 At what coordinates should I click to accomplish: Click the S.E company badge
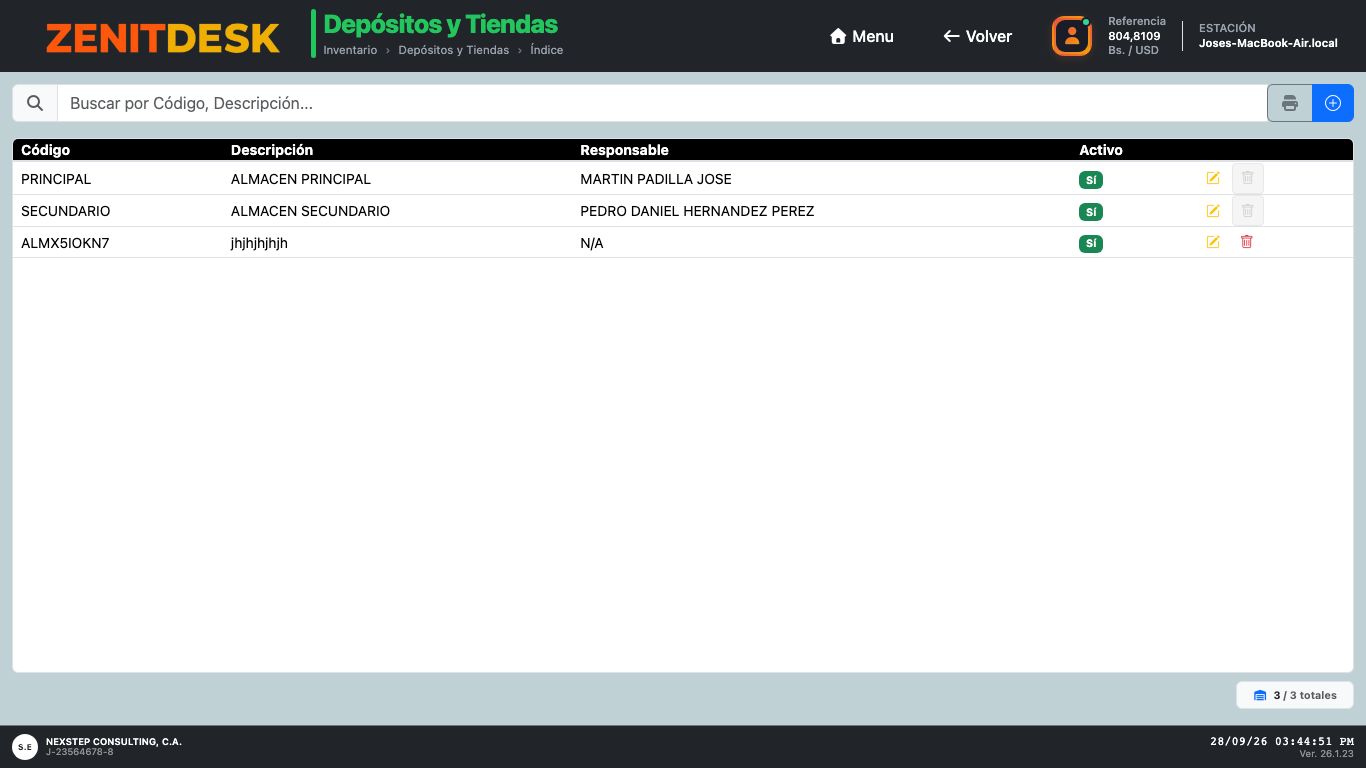coord(25,746)
